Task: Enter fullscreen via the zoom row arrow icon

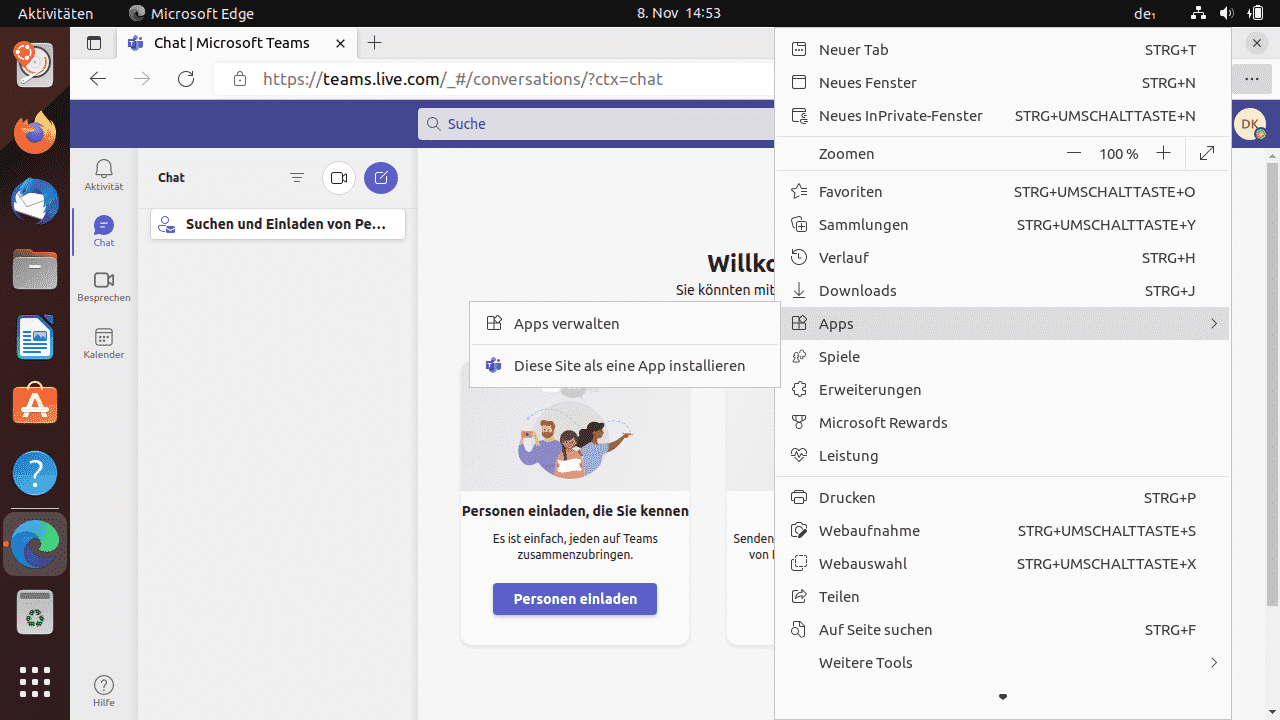Action: 1207,153
